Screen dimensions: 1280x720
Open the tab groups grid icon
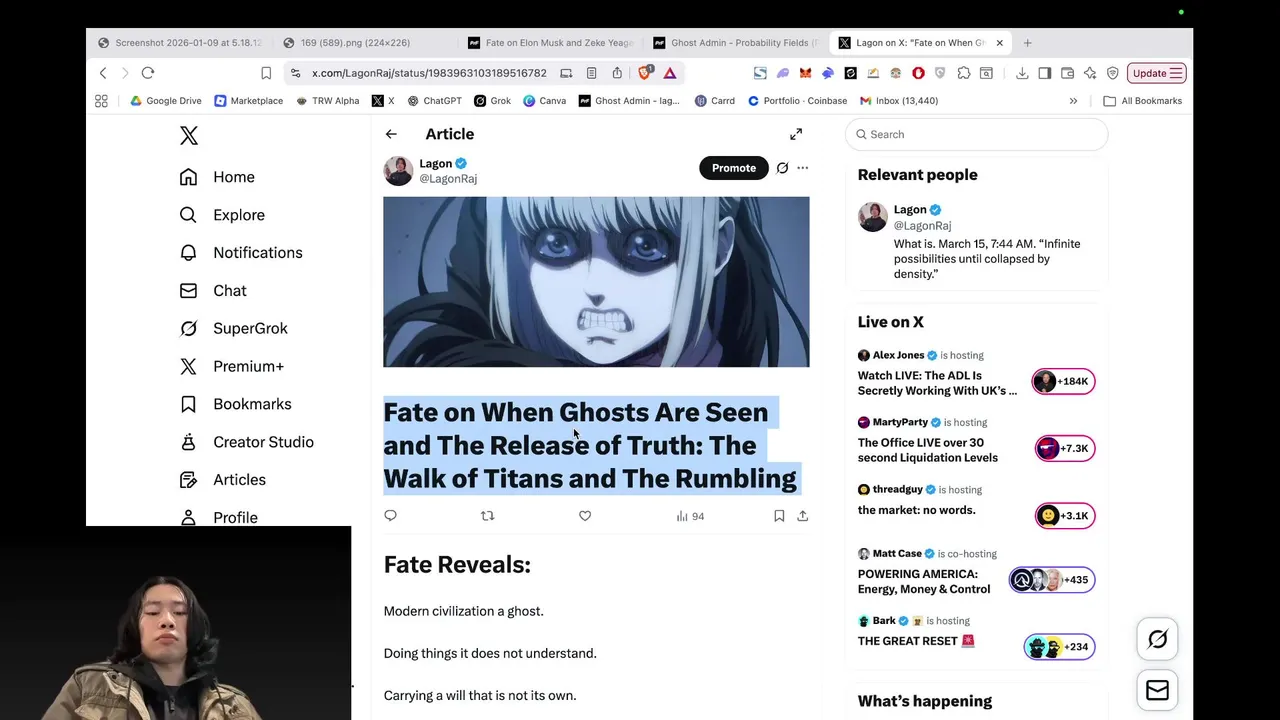[101, 101]
